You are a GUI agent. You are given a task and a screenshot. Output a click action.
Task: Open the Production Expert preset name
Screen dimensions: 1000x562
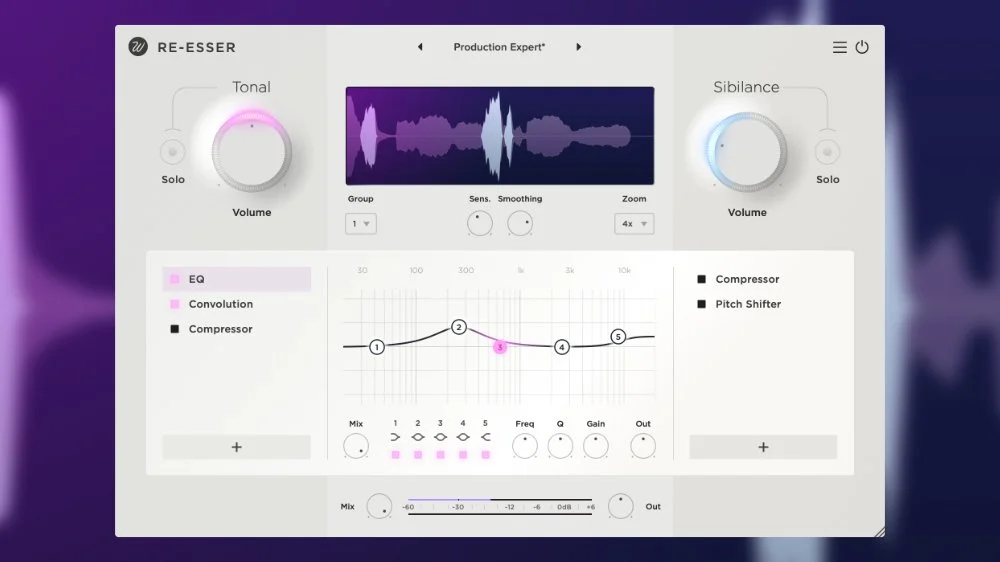click(499, 47)
